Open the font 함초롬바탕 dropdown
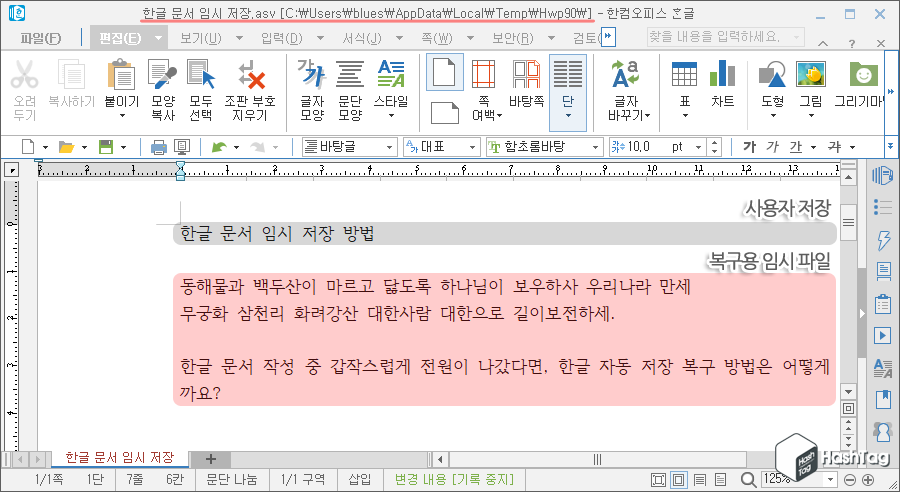The width and height of the screenshot is (900, 492). pyautogui.click(x=595, y=148)
